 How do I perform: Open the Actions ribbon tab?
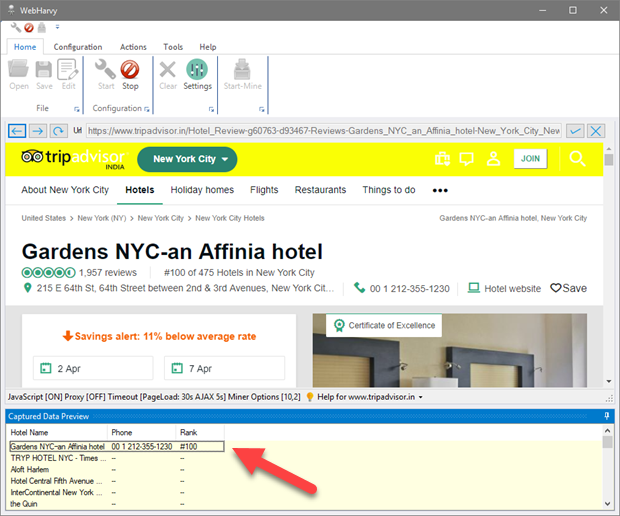pos(133,47)
